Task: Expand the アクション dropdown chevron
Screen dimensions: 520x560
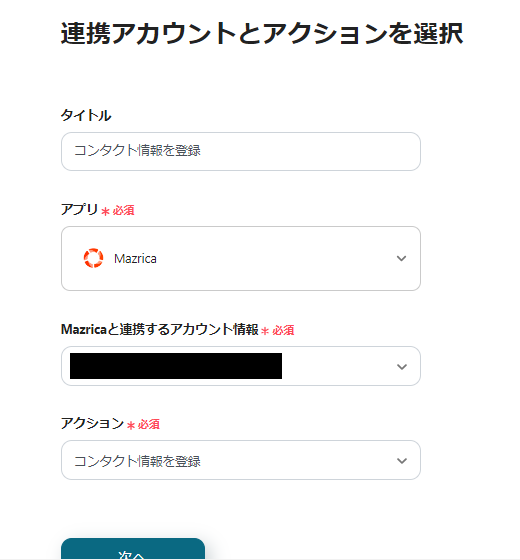Action: [401, 461]
